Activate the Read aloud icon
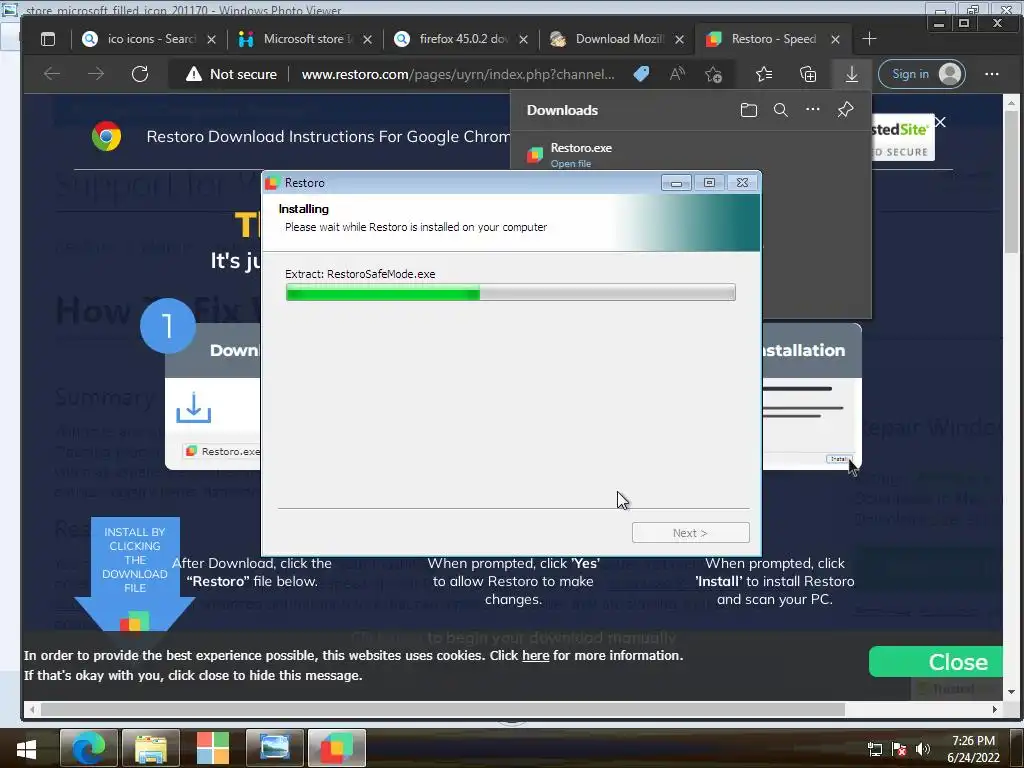Image resolution: width=1024 pixels, height=768 pixels. (x=677, y=74)
